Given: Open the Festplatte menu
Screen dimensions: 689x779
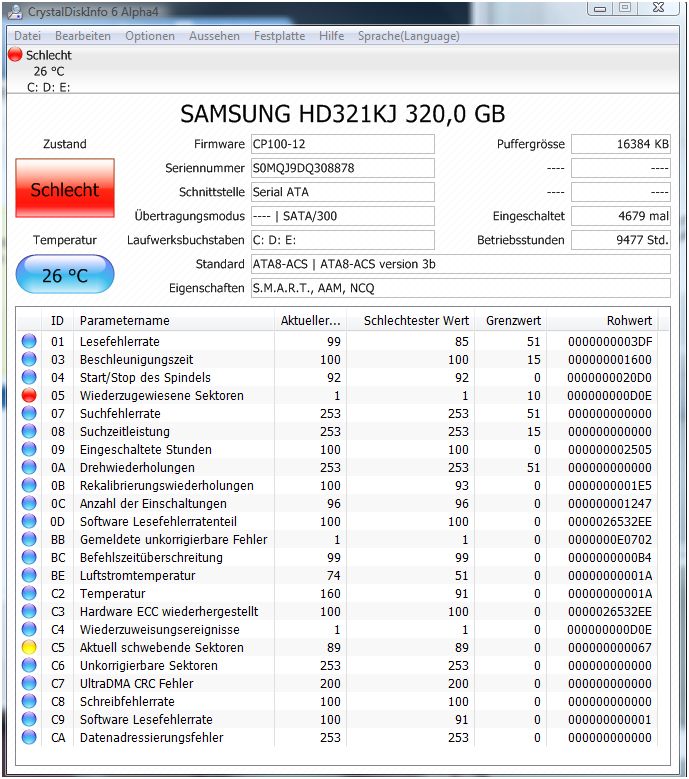Looking at the screenshot, I should point(279,36).
